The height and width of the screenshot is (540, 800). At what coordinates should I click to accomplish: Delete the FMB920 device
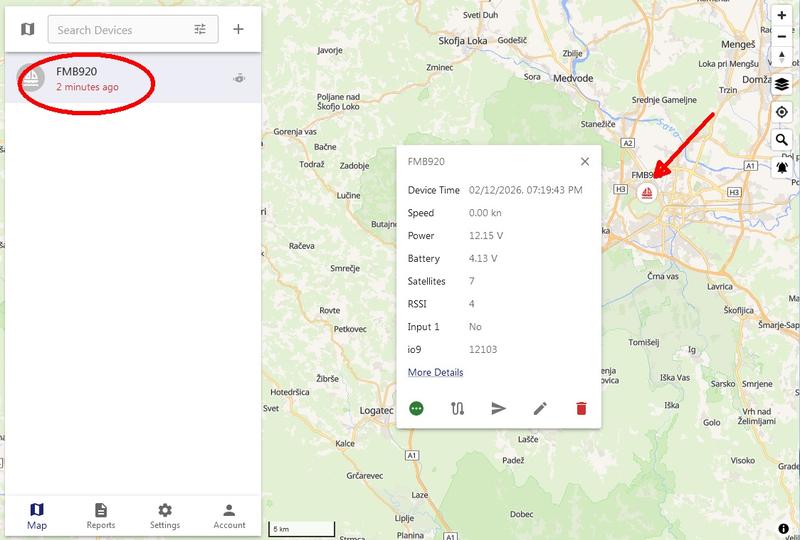click(581, 408)
